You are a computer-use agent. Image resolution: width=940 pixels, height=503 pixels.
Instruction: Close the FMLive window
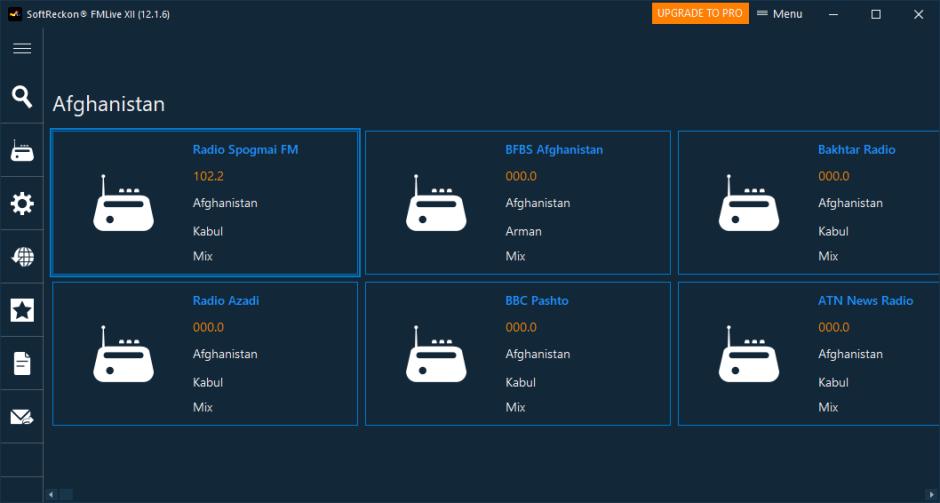(x=918, y=14)
